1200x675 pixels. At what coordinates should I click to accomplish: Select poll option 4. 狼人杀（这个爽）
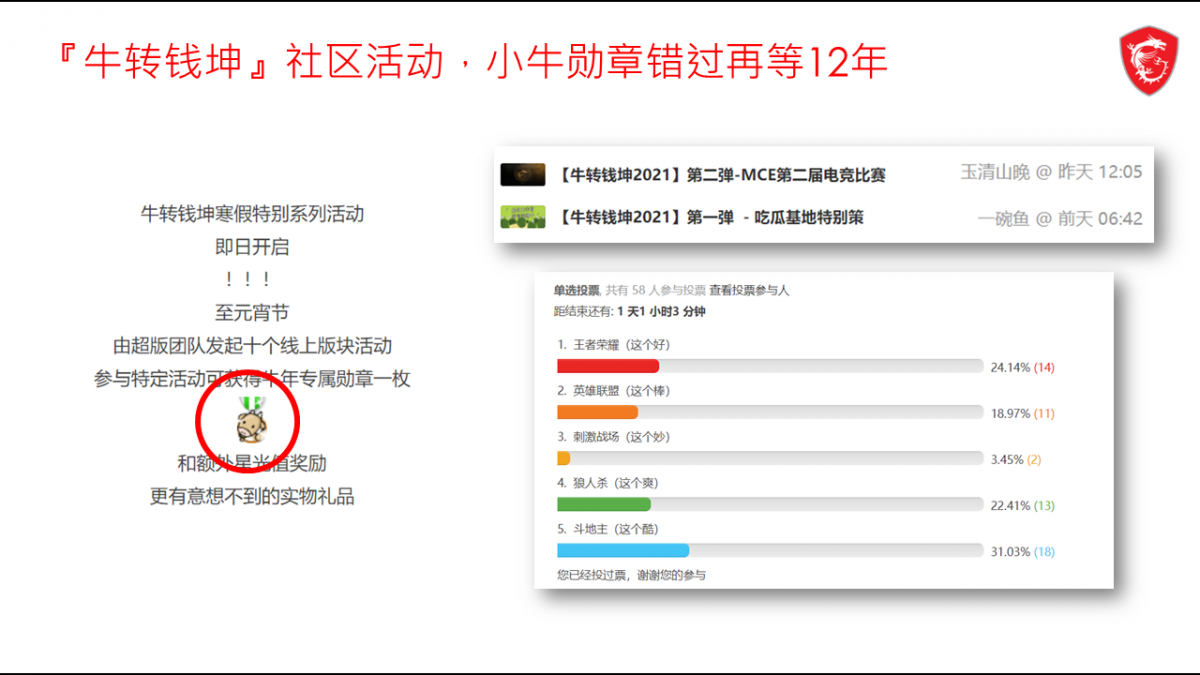(608, 483)
